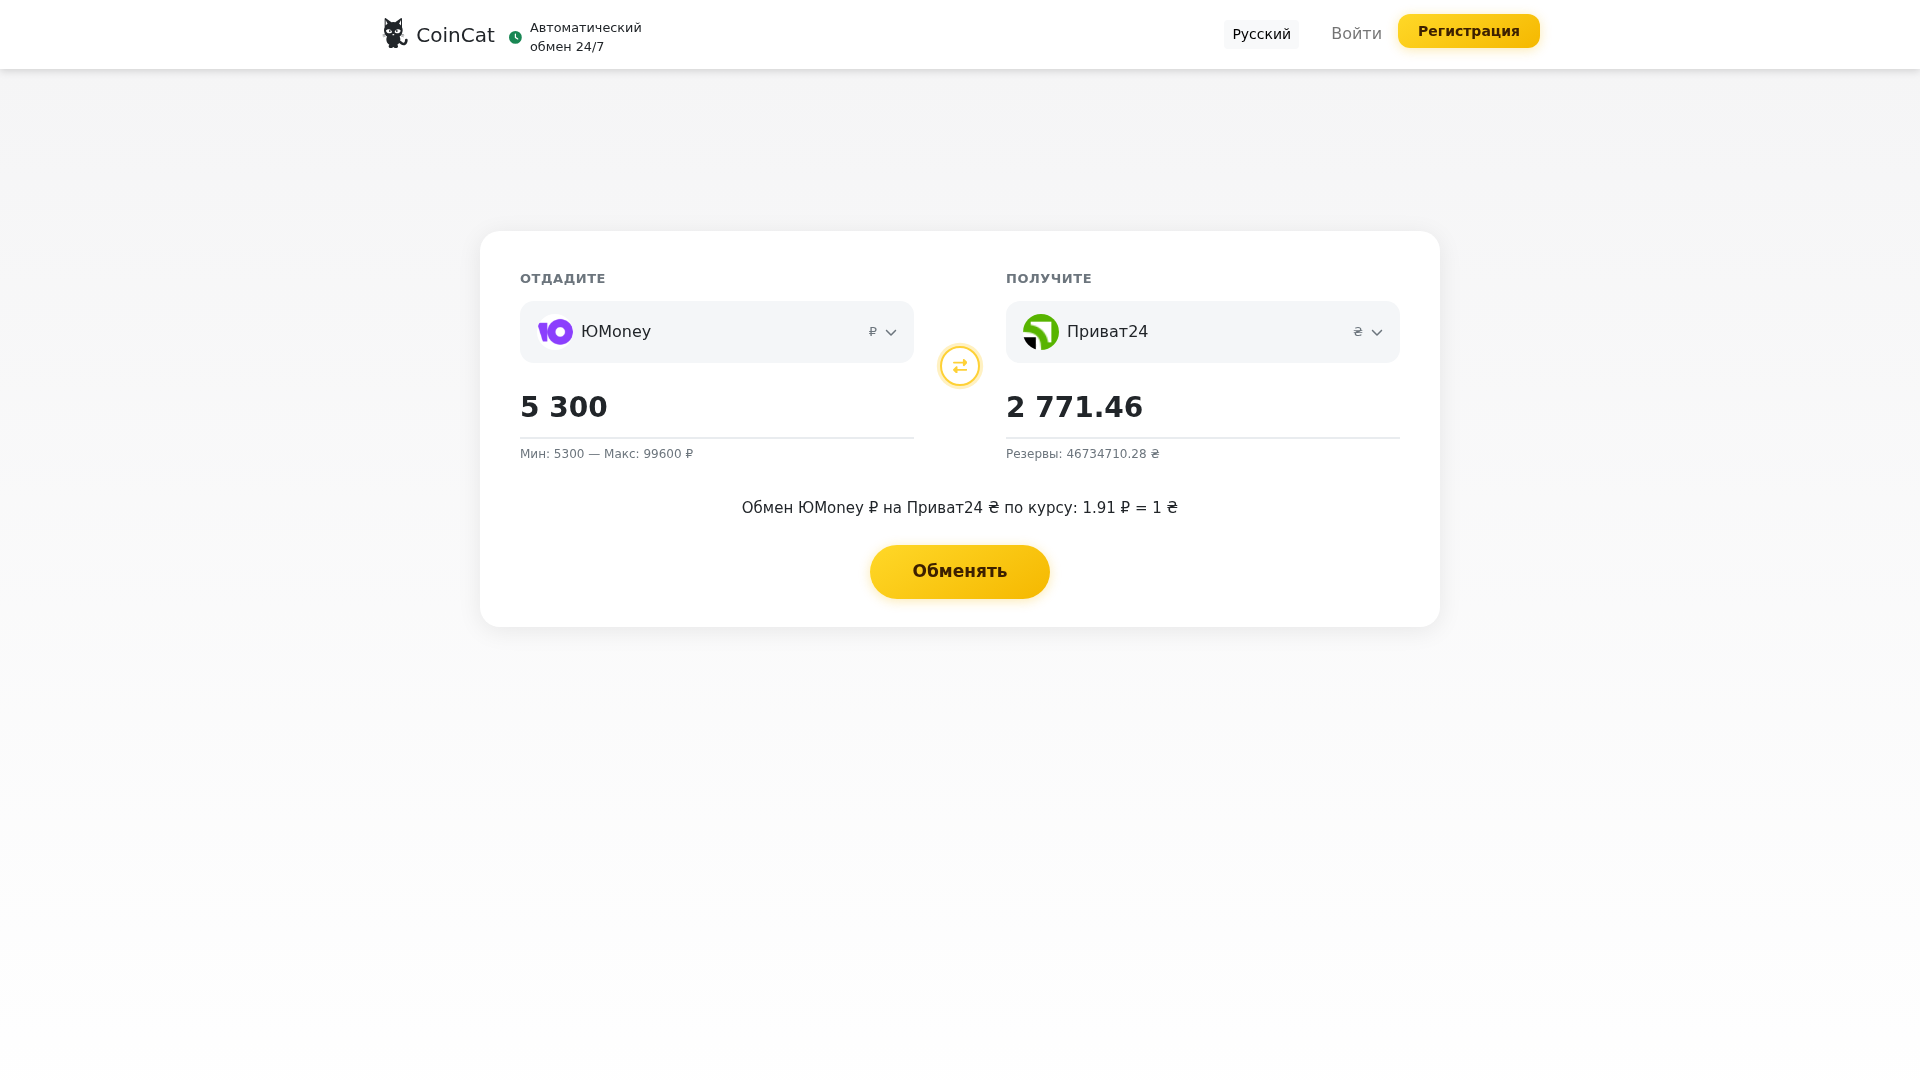Image resolution: width=1920 pixels, height=1080 pixels.
Task: Open the ЮMoney give-currency dropdown
Action: point(716,332)
